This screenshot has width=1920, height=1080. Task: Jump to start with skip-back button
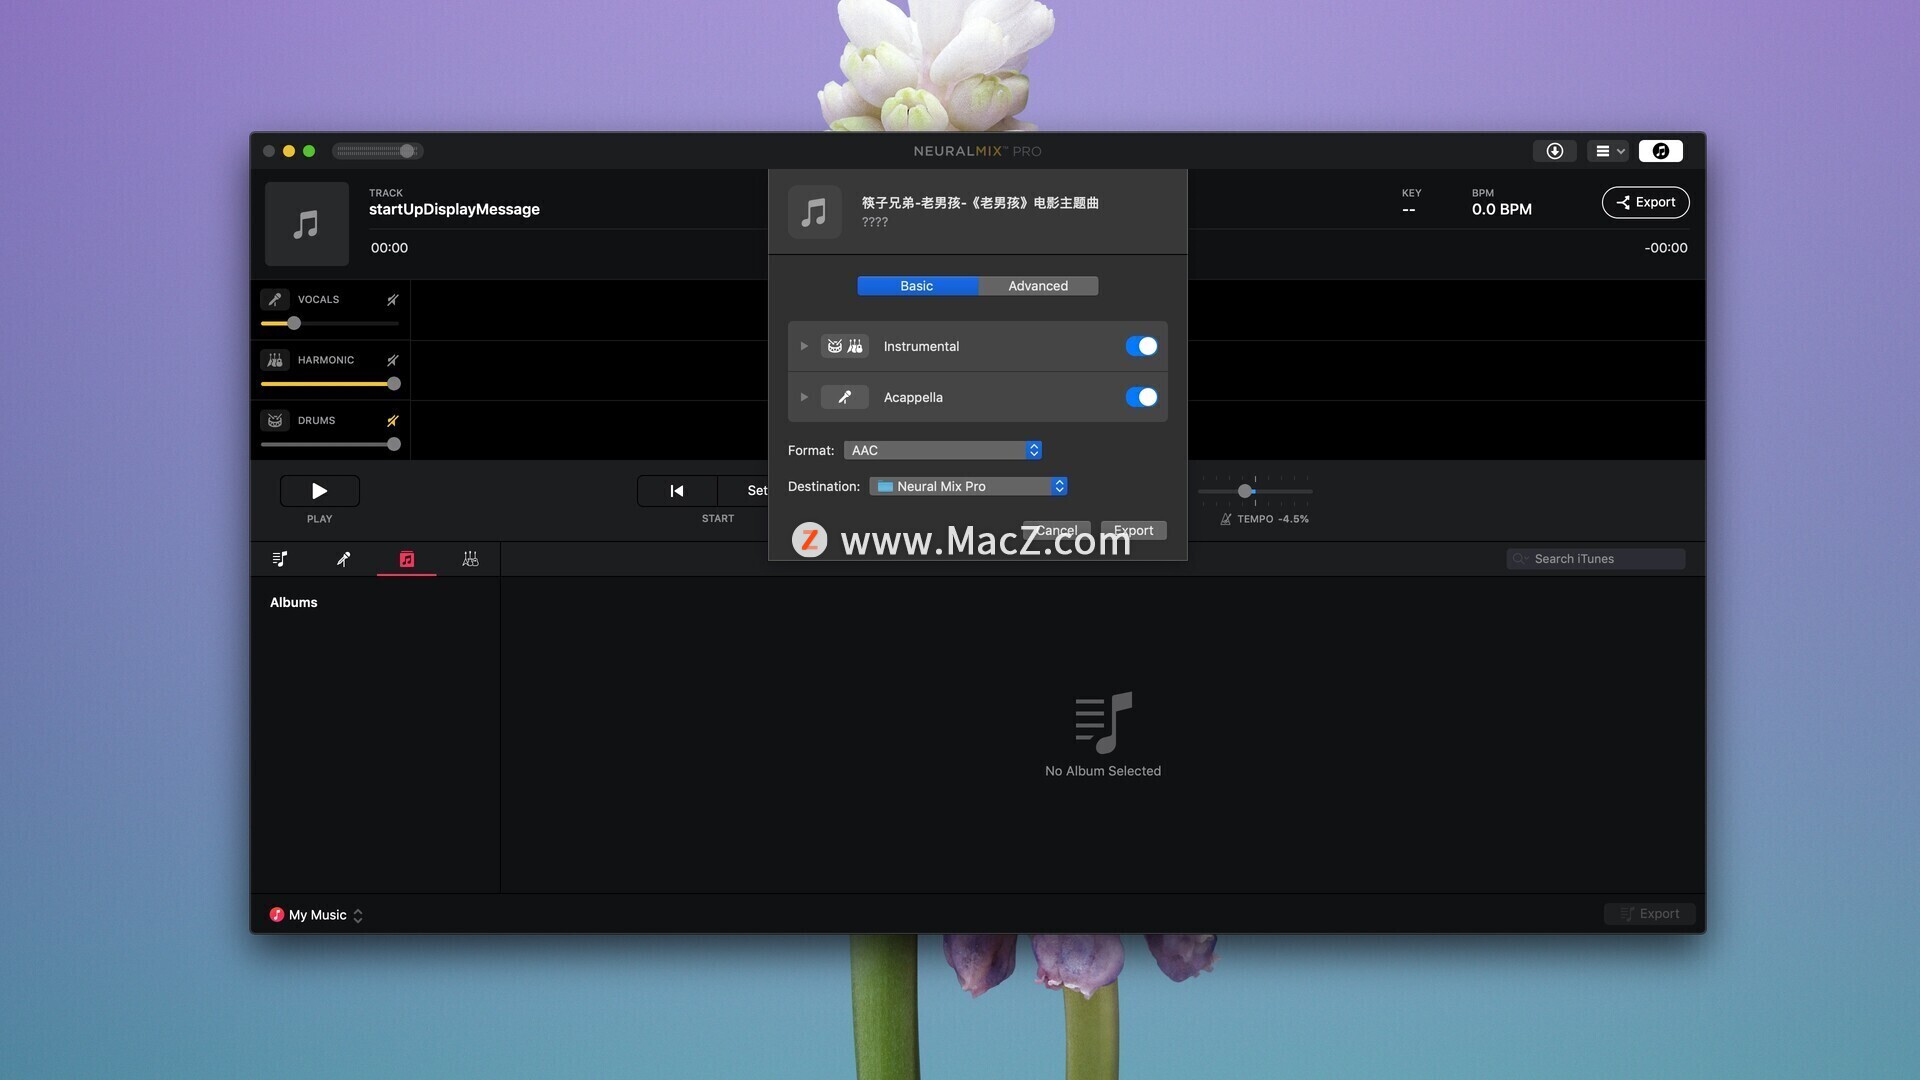(x=677, y=491)
